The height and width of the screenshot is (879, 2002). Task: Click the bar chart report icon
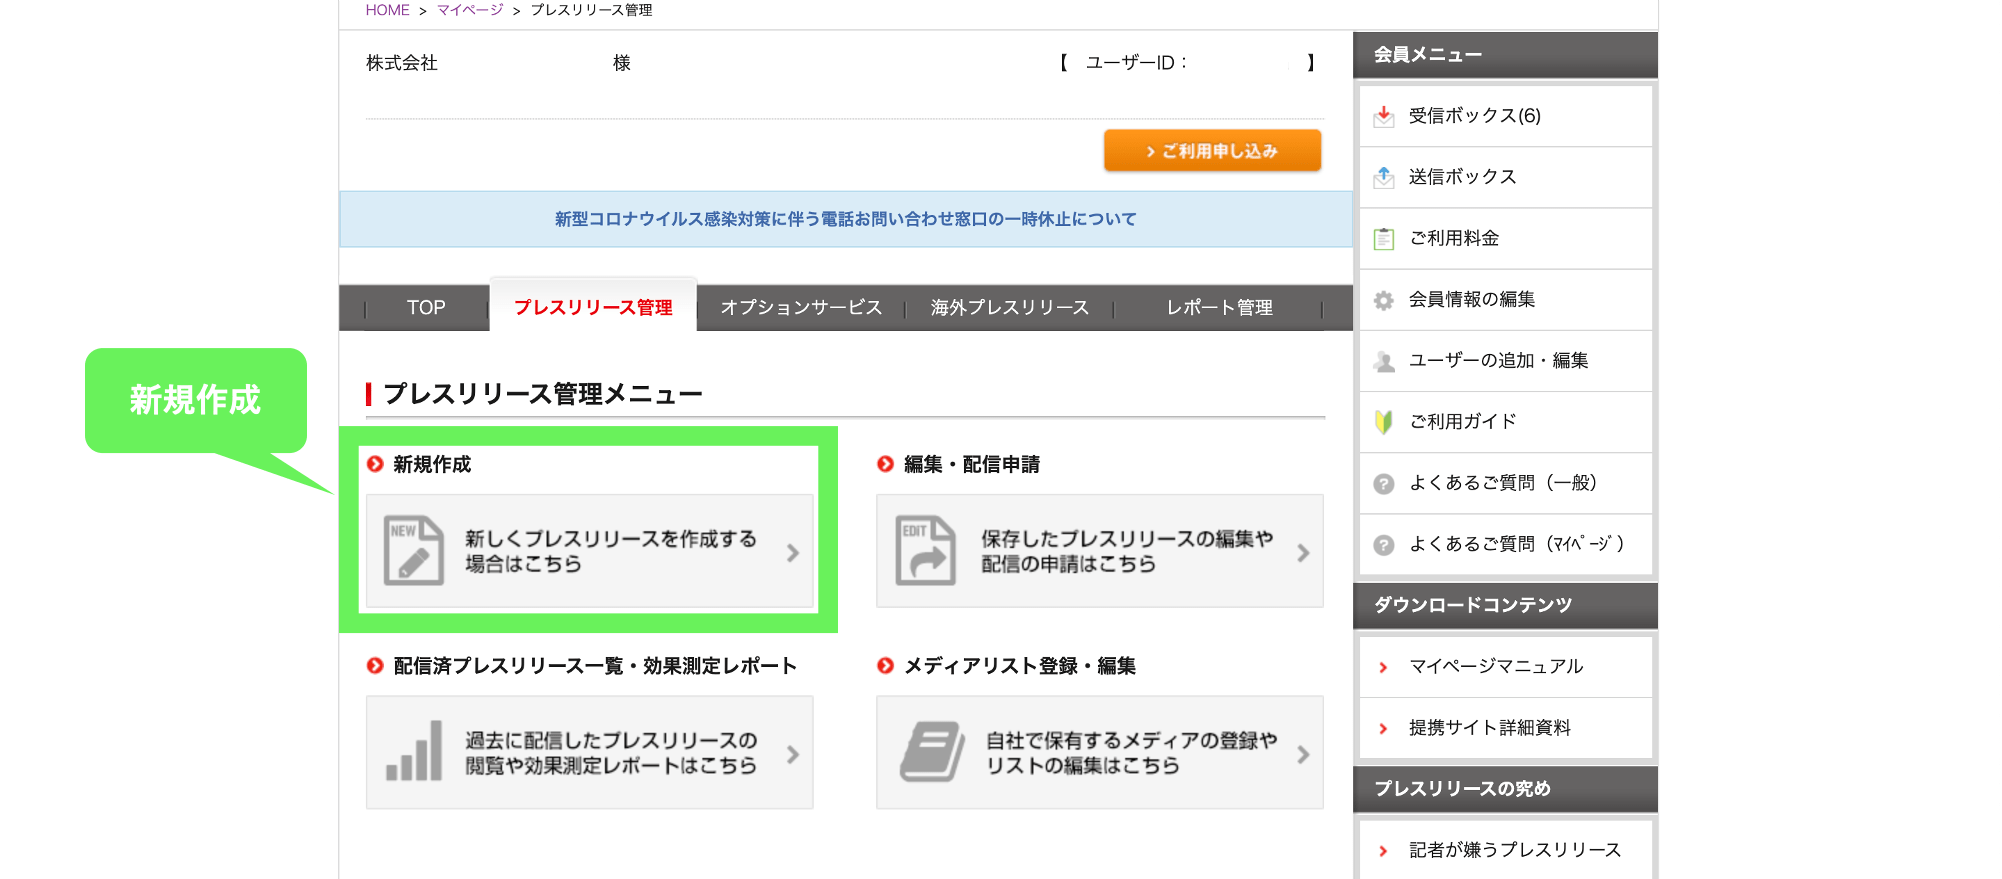[x=414, y=752]
